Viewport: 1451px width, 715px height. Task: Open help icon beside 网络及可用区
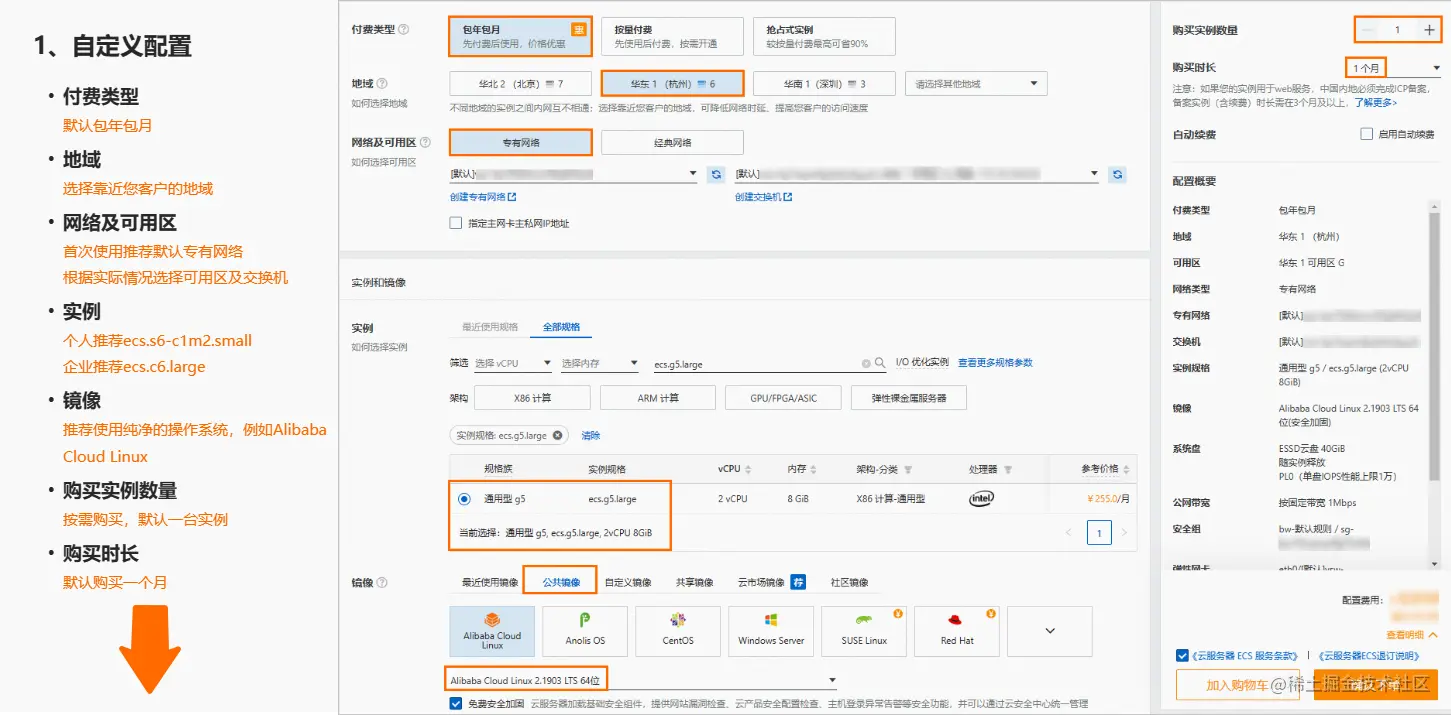[x=425, y=143]
